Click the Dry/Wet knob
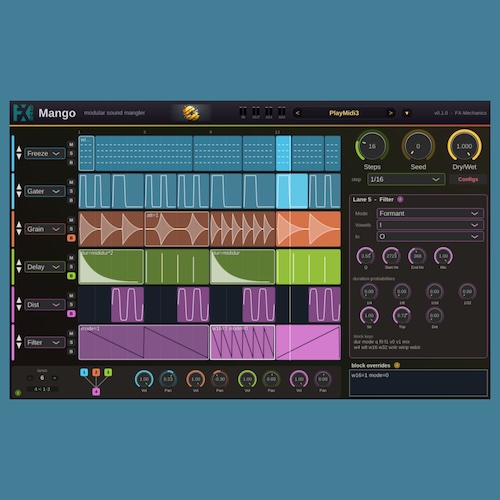The width and height of the screenshot is (500, 500). 464,146
